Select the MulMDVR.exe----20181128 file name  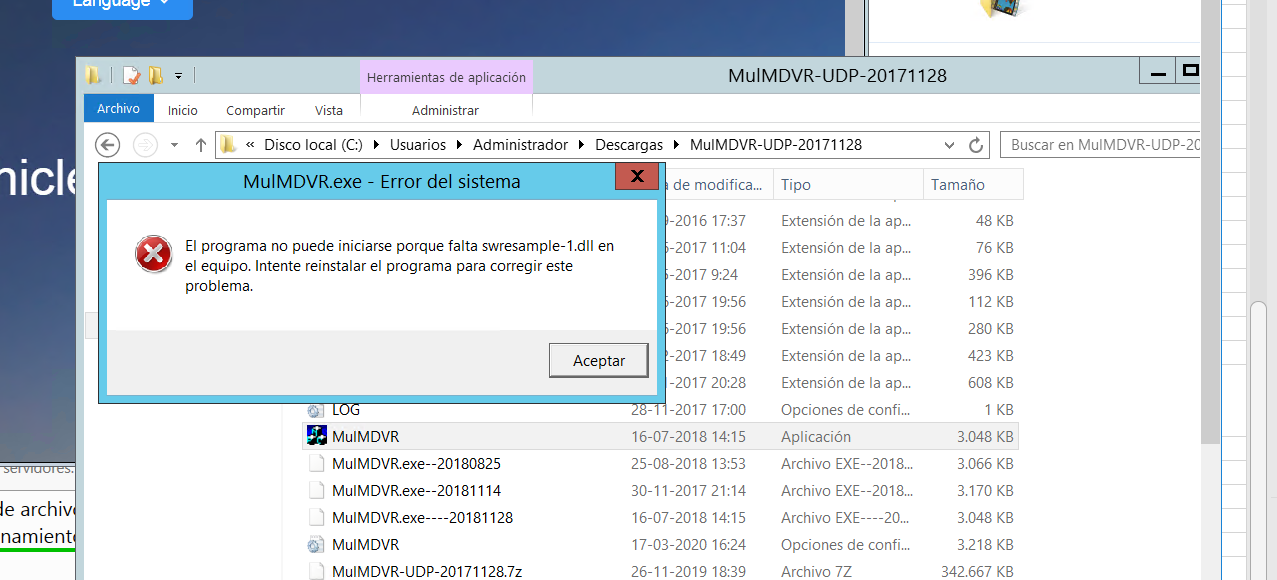pyautogui.click(x=422, y=518)
